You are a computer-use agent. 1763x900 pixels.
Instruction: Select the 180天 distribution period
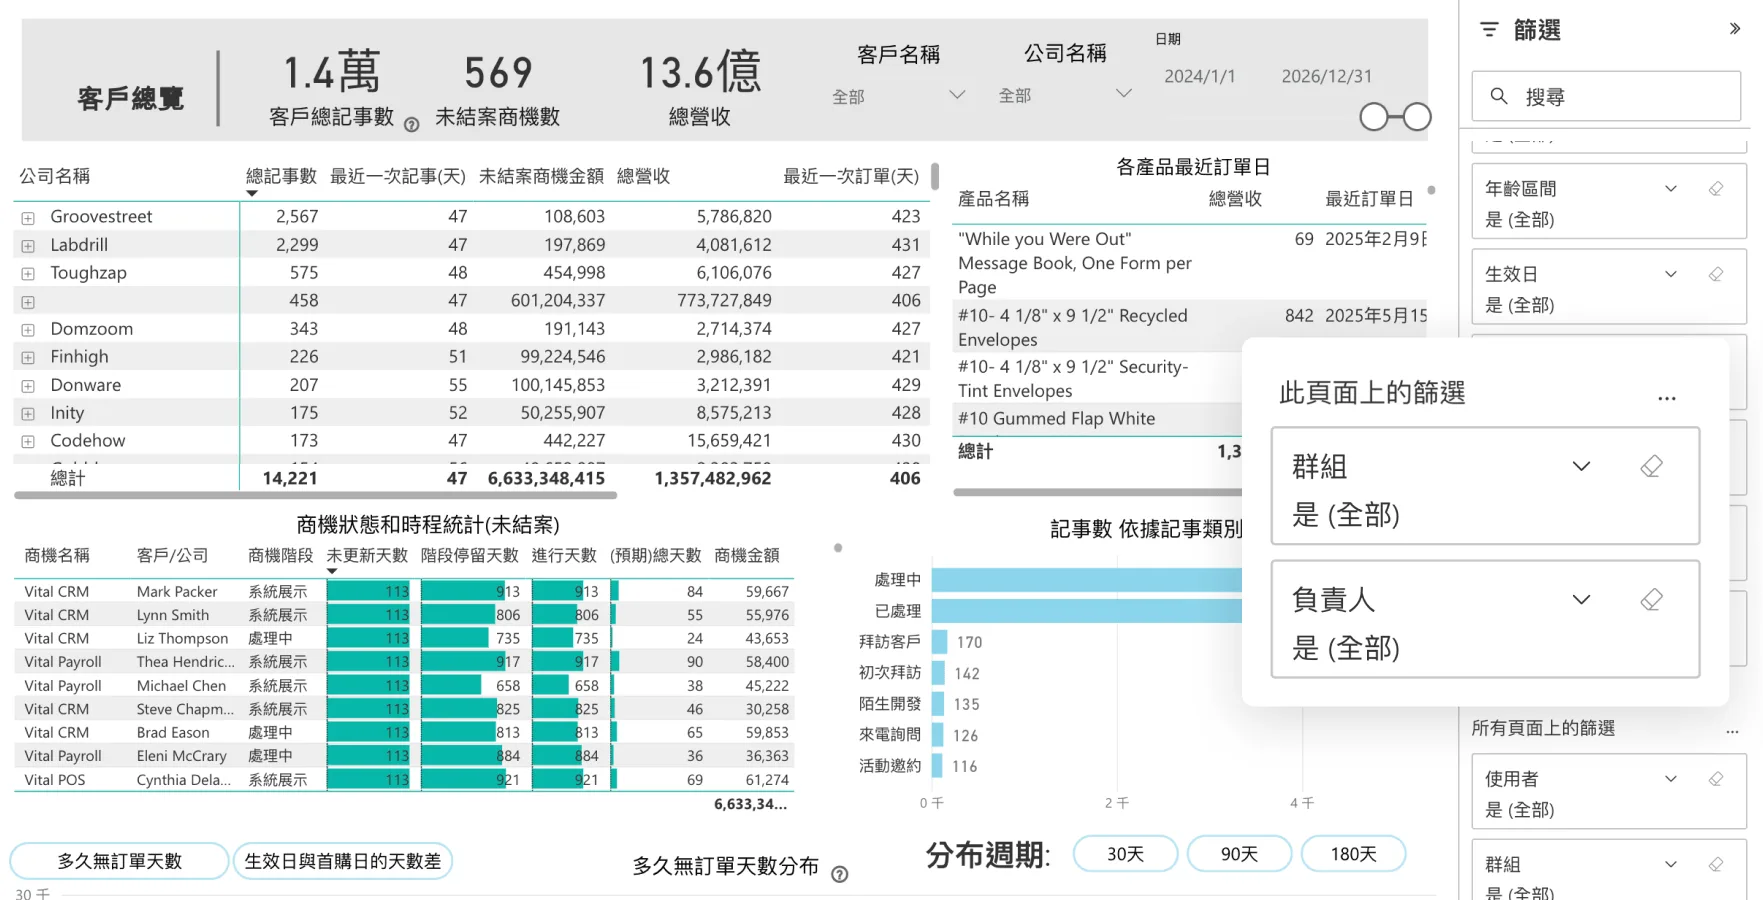1353,854
